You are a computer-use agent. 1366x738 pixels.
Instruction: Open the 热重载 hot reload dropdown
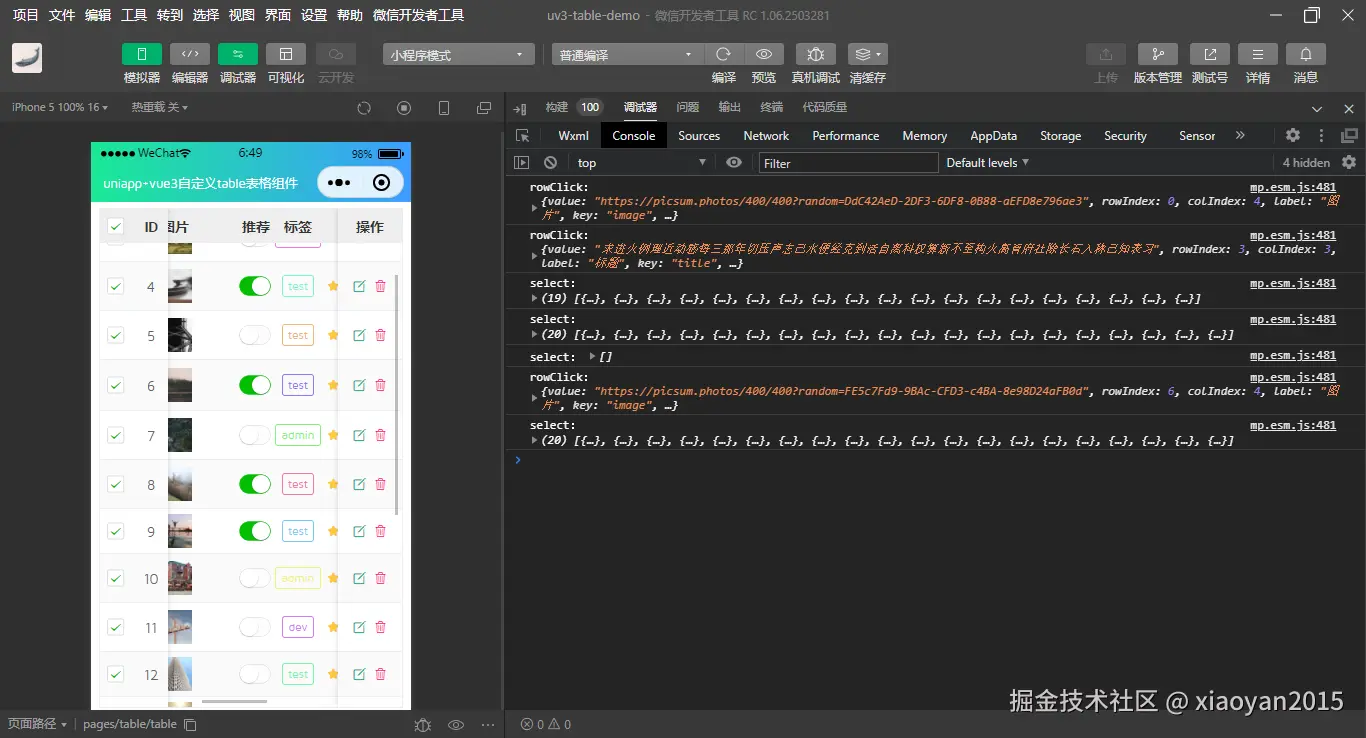point(160,107)
